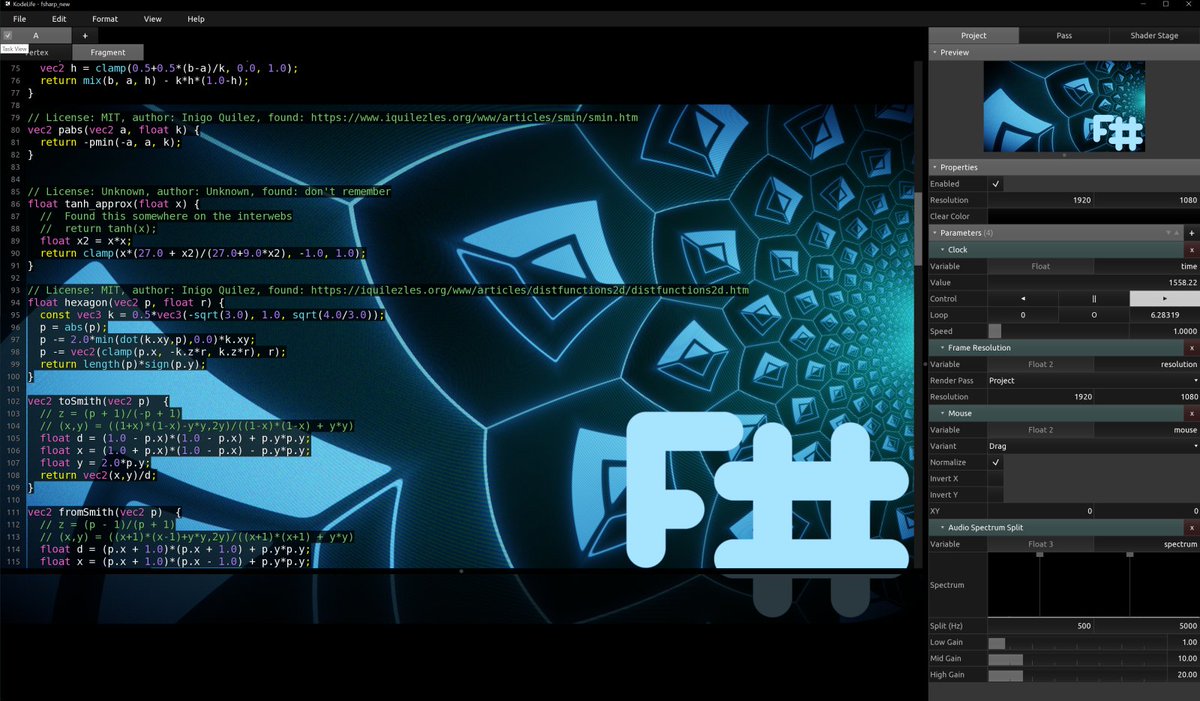Collapse the Audio Spectrum Split group
This screenshot has height=701, width=1200.
940,527
